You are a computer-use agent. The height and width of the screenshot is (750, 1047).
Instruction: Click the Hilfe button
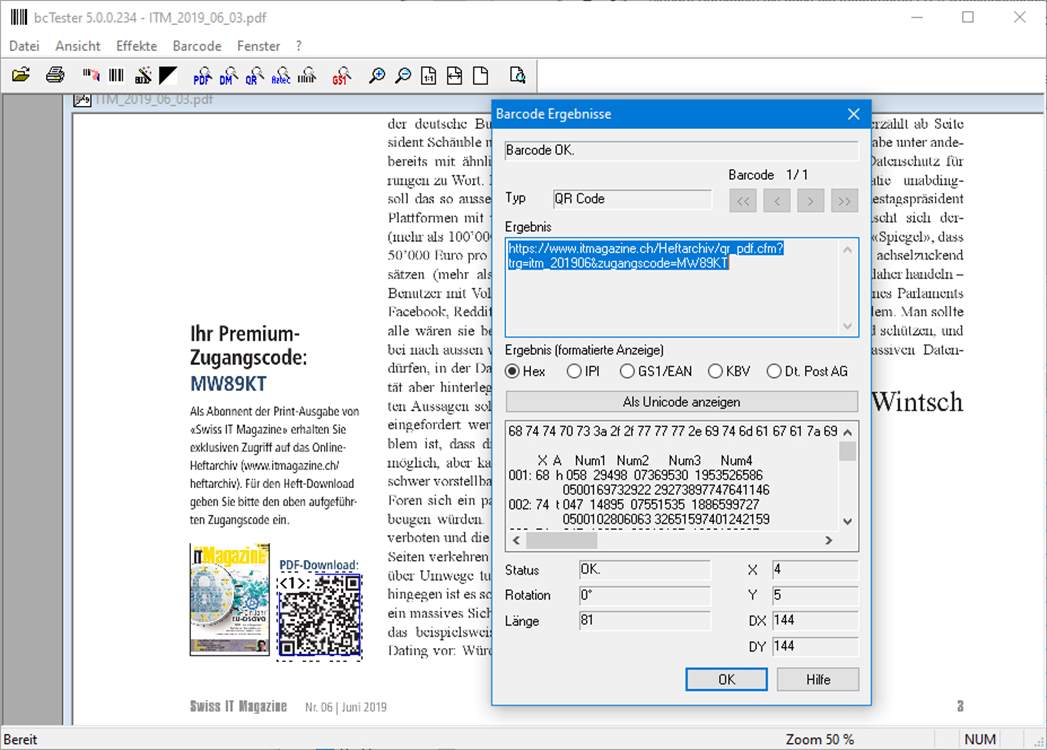coord(818,679)
